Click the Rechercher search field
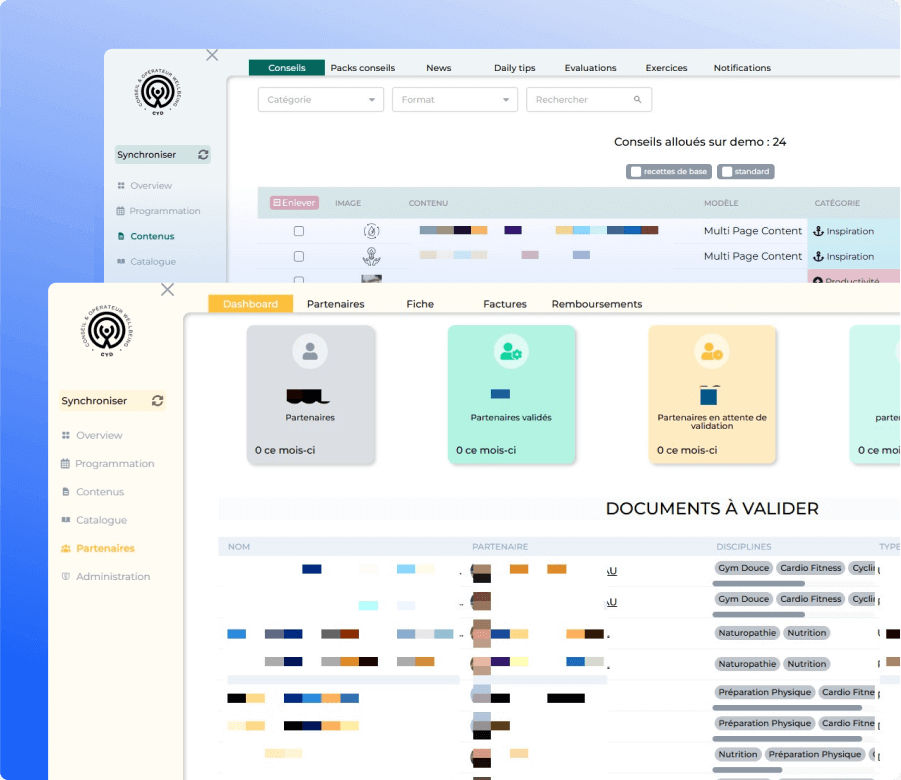901x780 pixels. click(580, 100)
